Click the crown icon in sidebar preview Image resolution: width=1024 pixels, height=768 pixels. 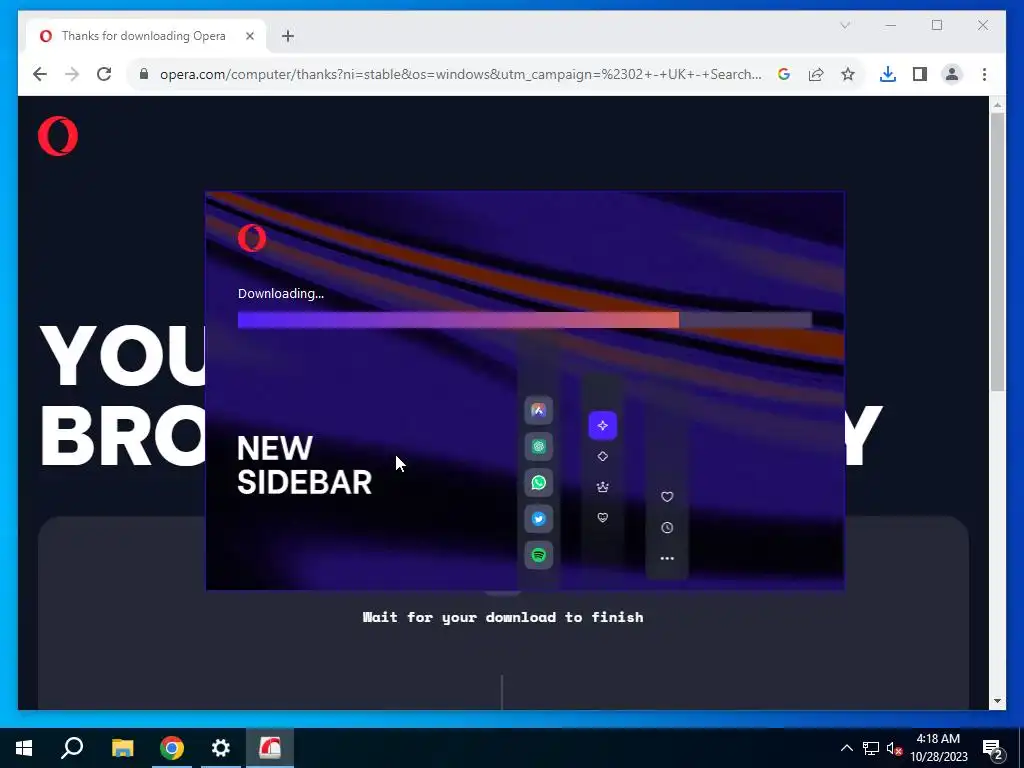point(602,487)
